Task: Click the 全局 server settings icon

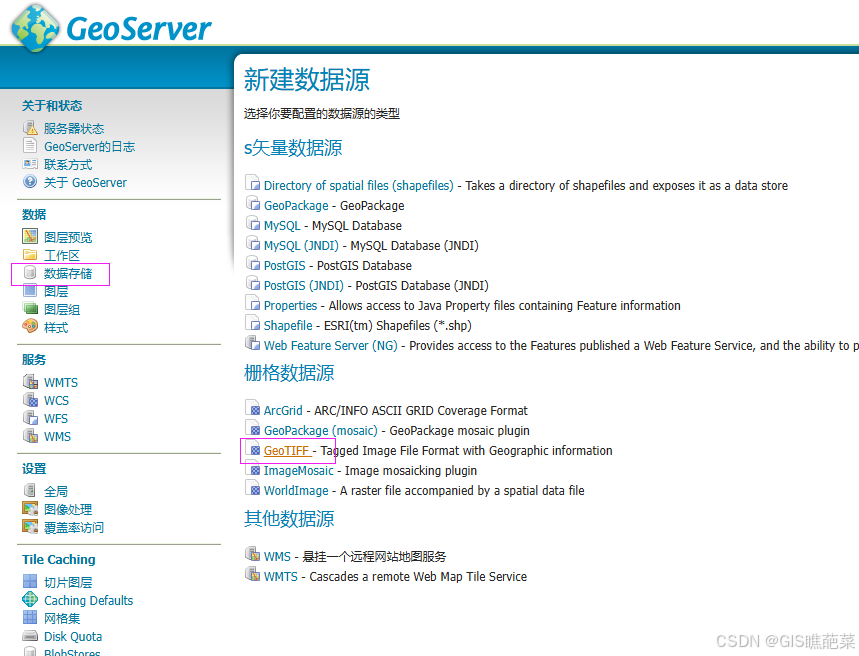Action: coord(30,490)
